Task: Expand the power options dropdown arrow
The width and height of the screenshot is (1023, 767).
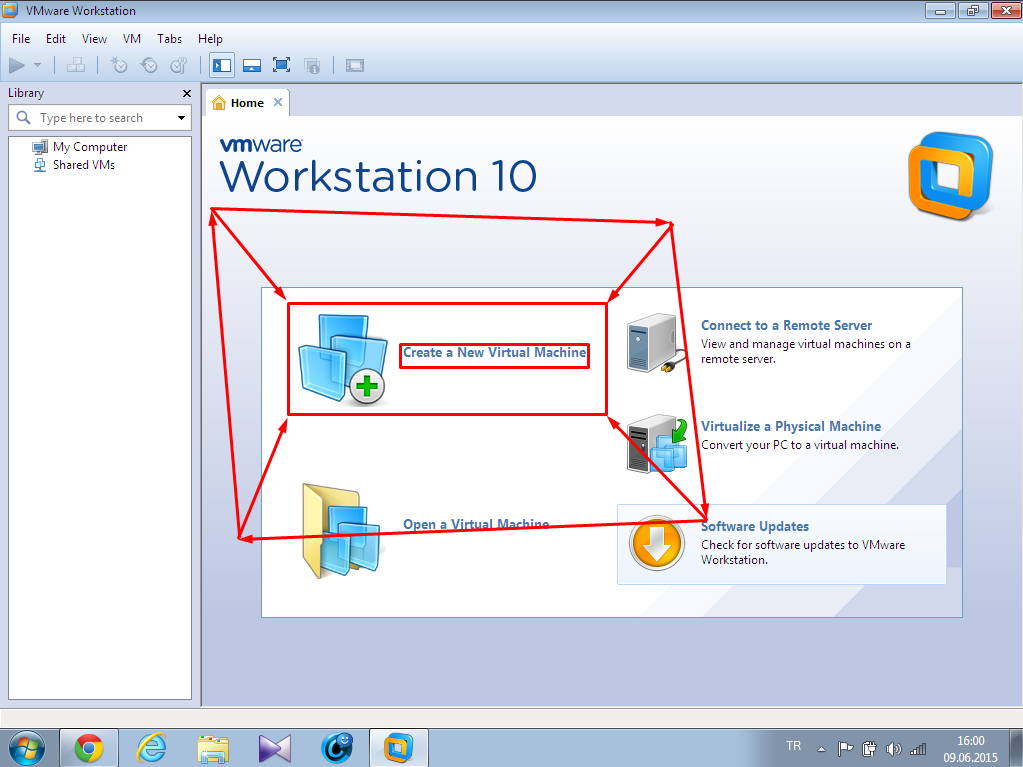Action: click(37, 65)
